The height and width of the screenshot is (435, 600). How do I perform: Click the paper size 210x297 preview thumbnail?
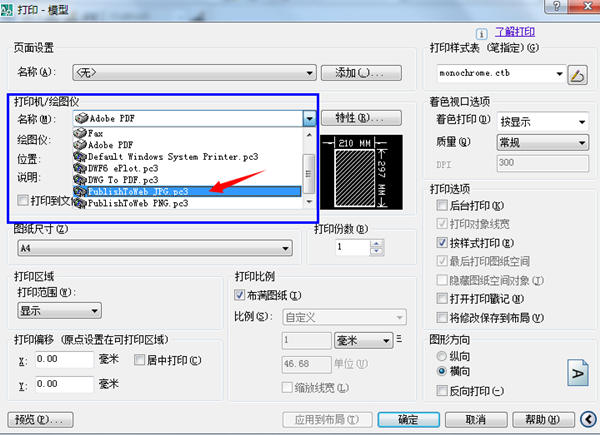[361, 172]
